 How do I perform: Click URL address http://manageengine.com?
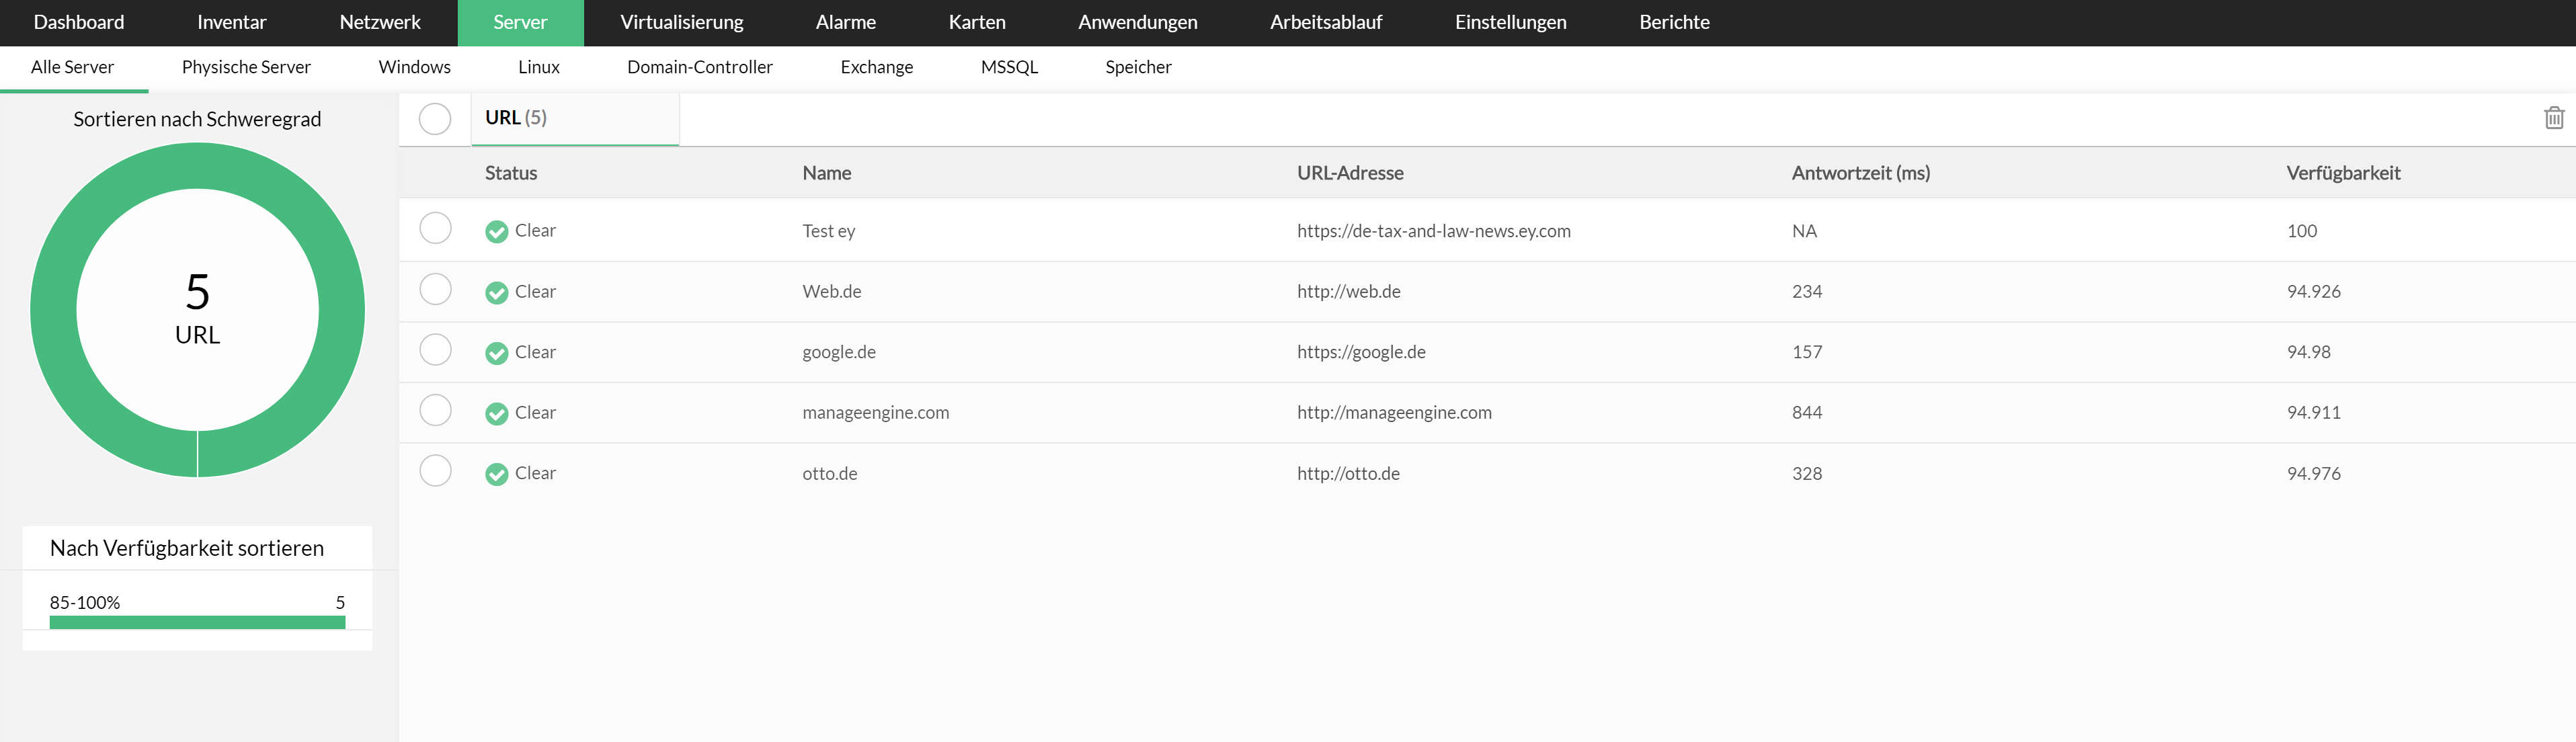(1394, 413)
